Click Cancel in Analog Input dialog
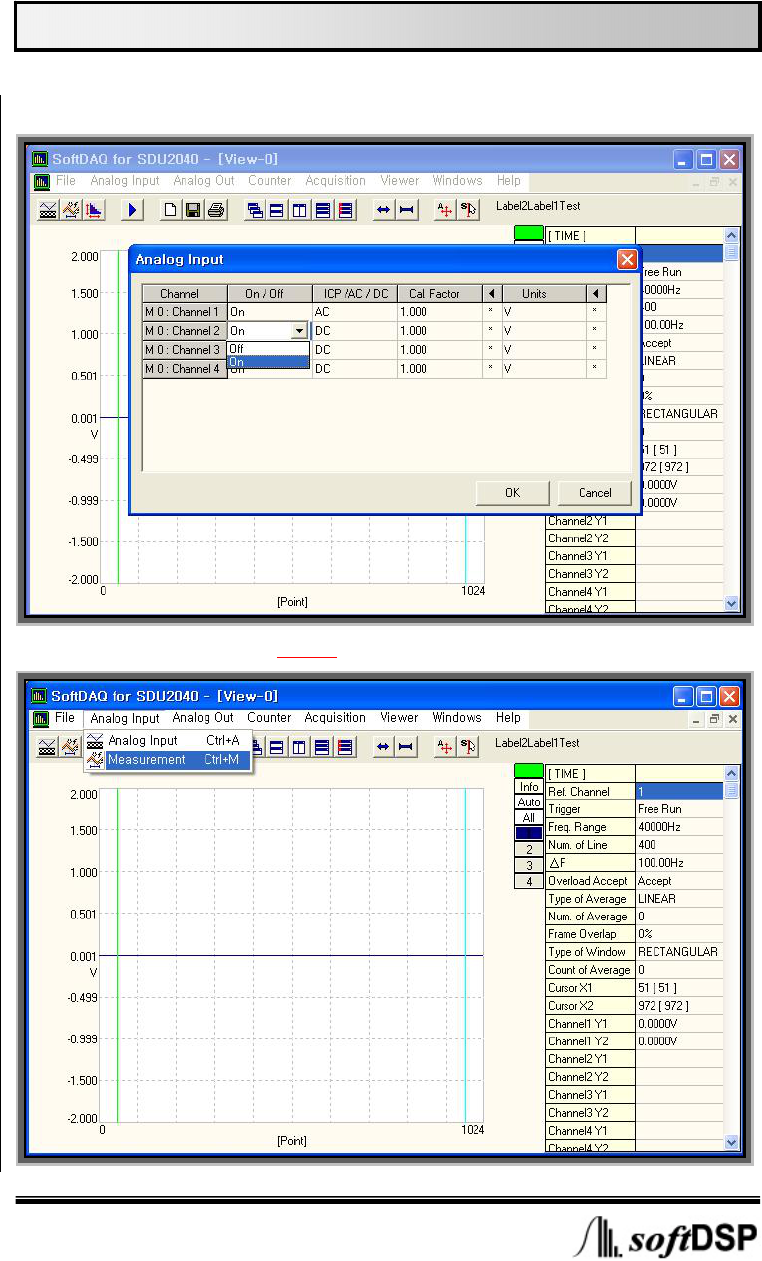 [595, 493]
